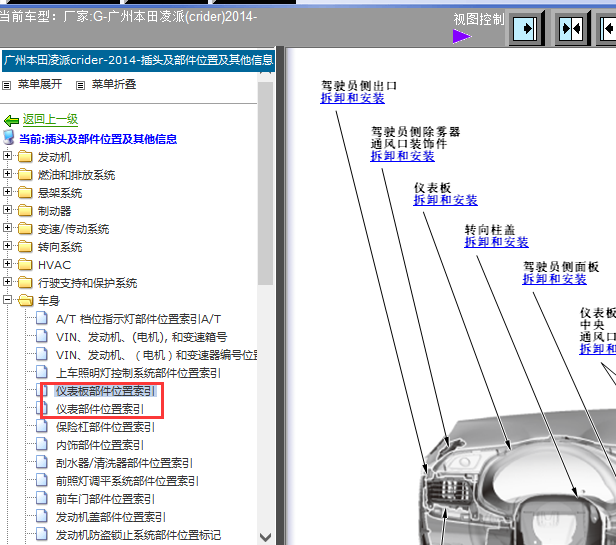The height and width of the screenshot is (545, 616).
Task: Click 菜单展开 to expand all menus
Action: point(40,84)
